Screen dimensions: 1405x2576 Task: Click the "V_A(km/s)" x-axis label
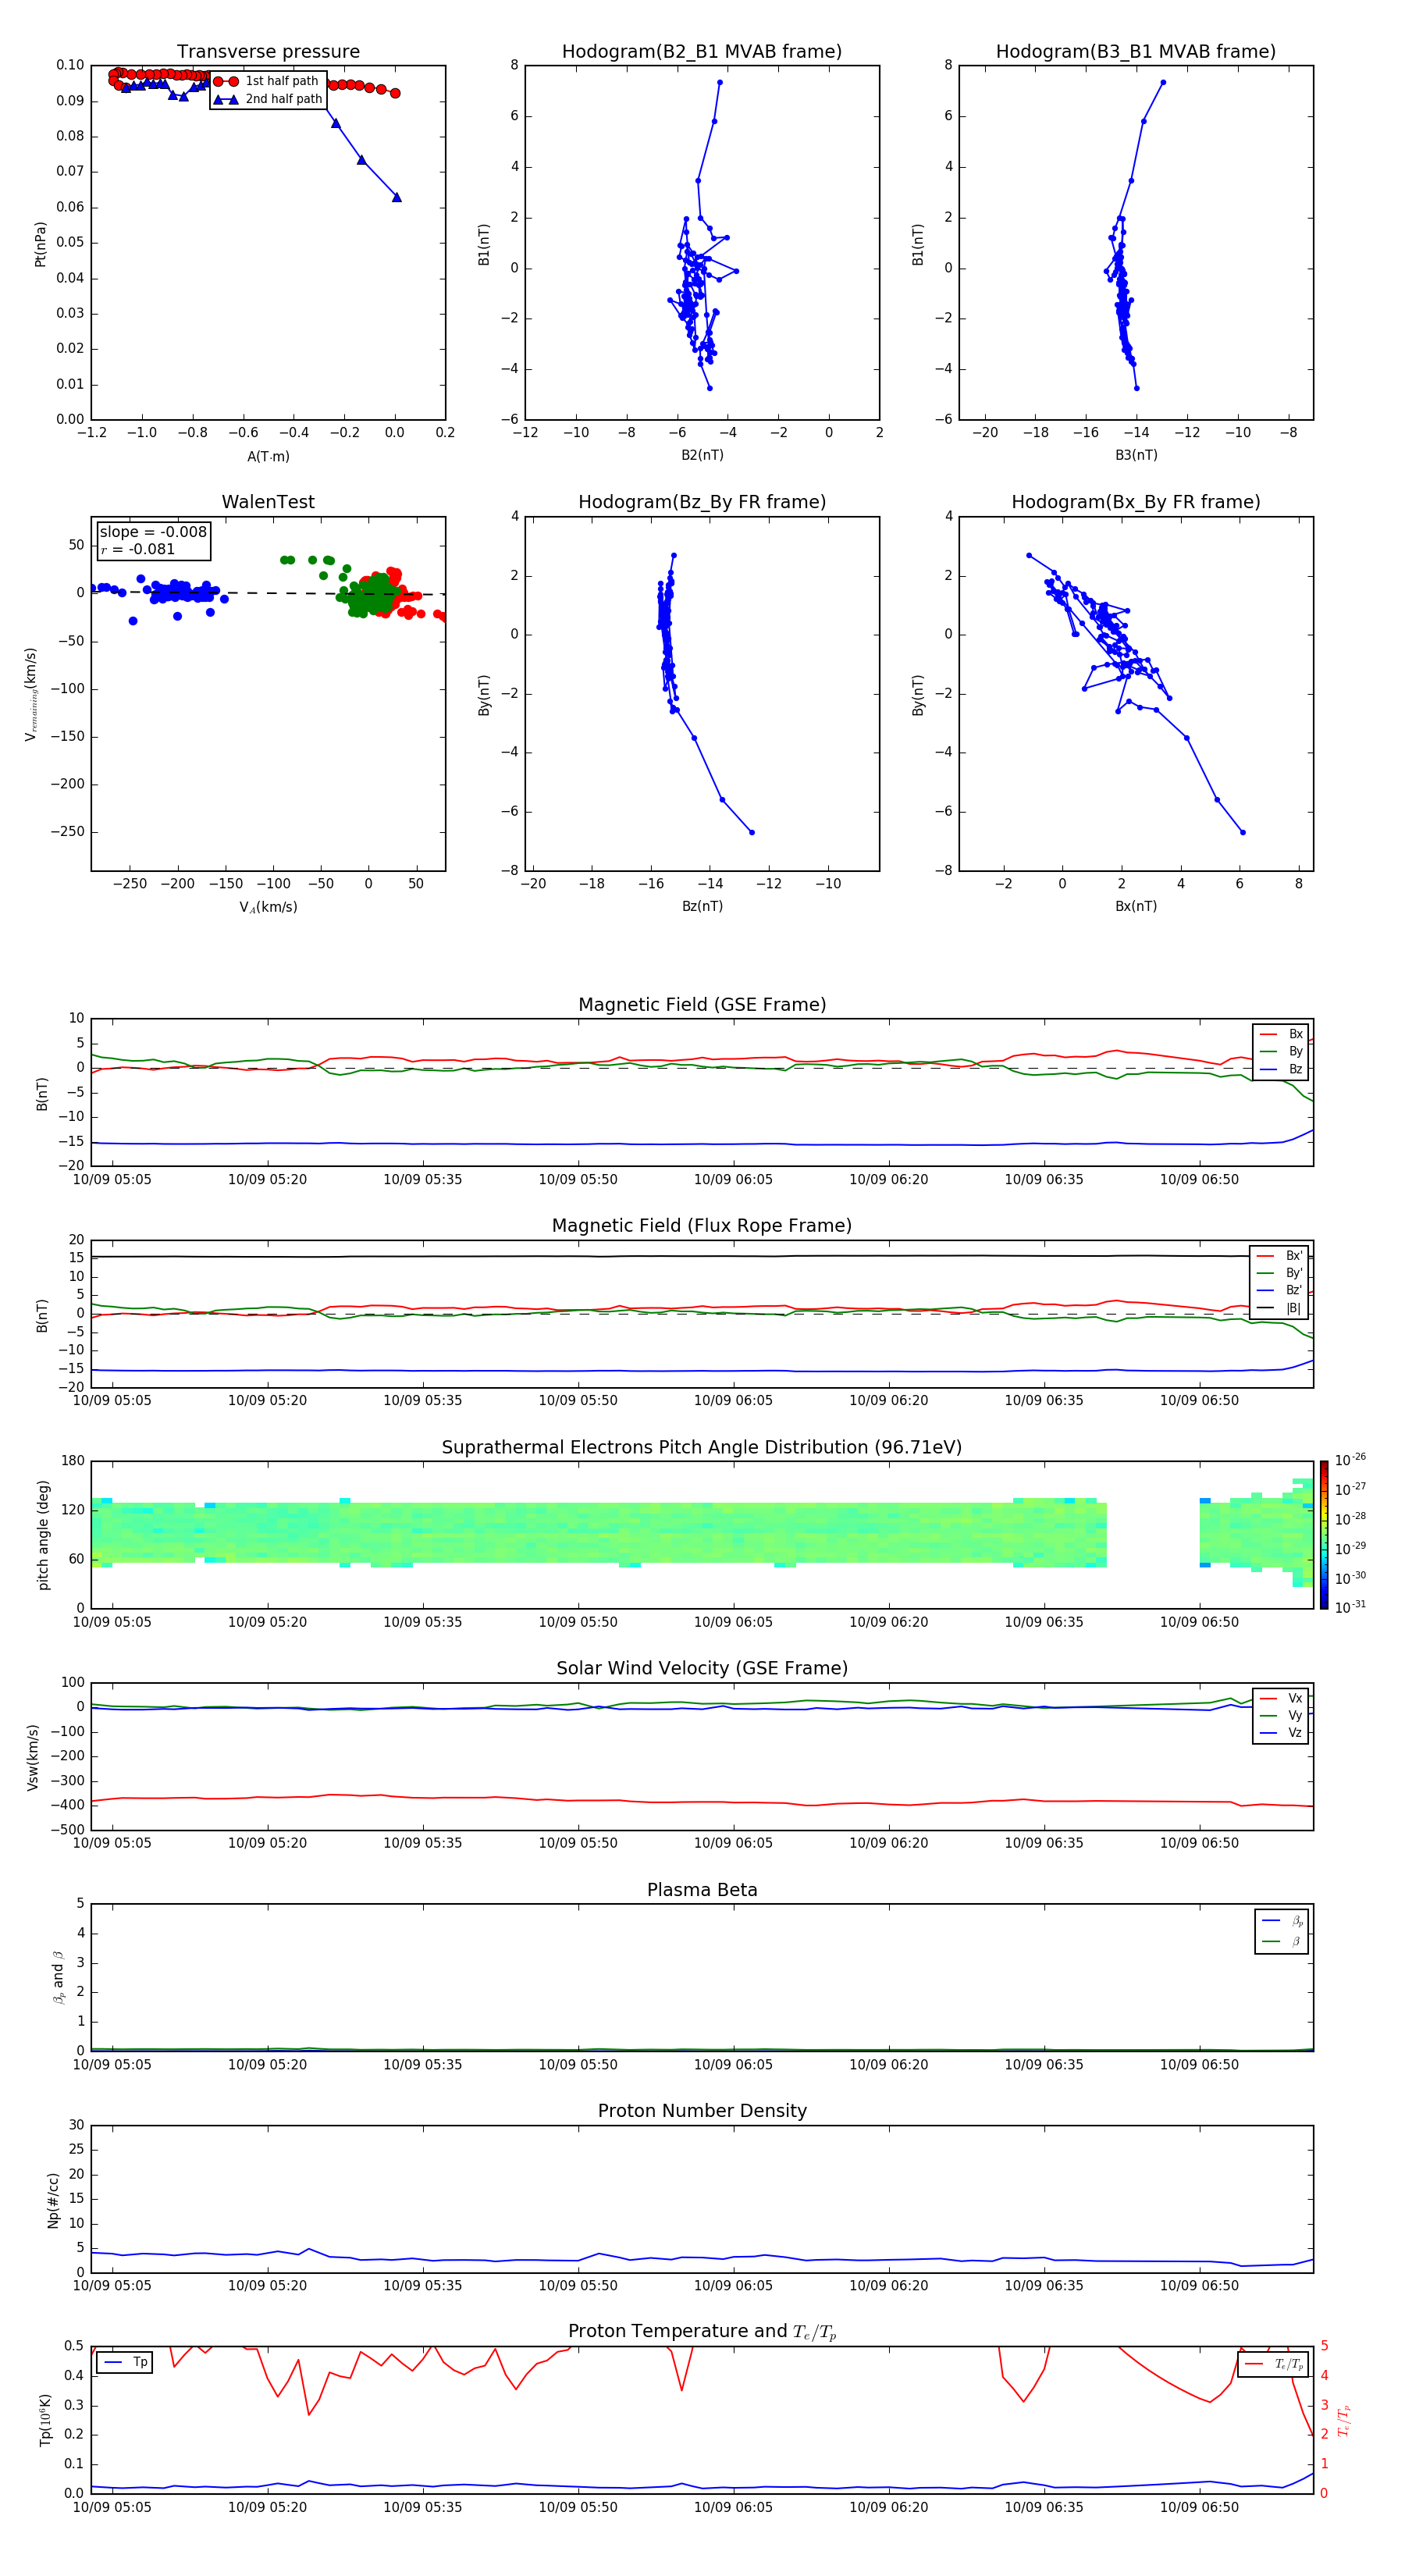(x=268, y=907)
